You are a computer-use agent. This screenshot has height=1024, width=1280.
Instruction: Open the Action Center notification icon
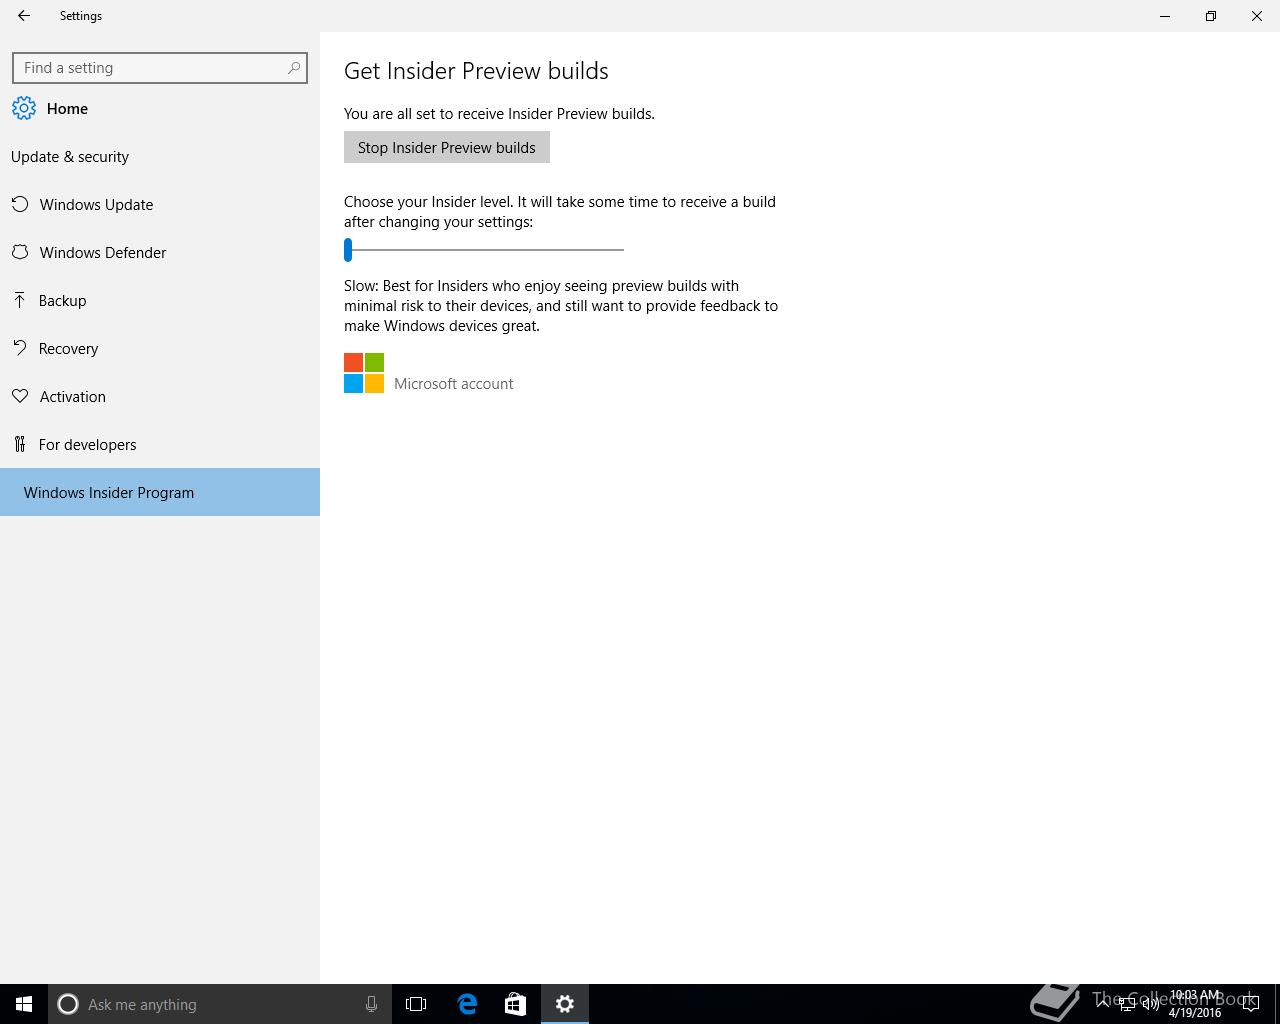click(1250, 1004)
